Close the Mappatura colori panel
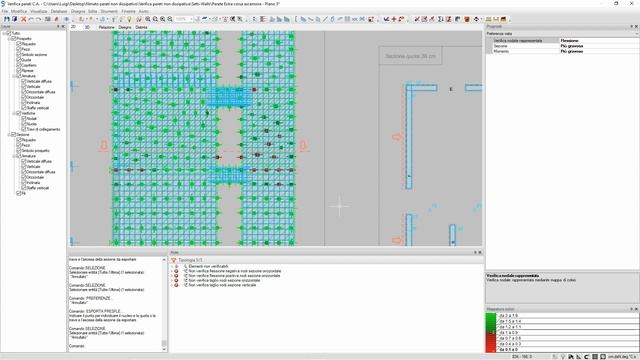Image resolution: width=640 pixels, height=360 pixels. (x=636, y=309)
